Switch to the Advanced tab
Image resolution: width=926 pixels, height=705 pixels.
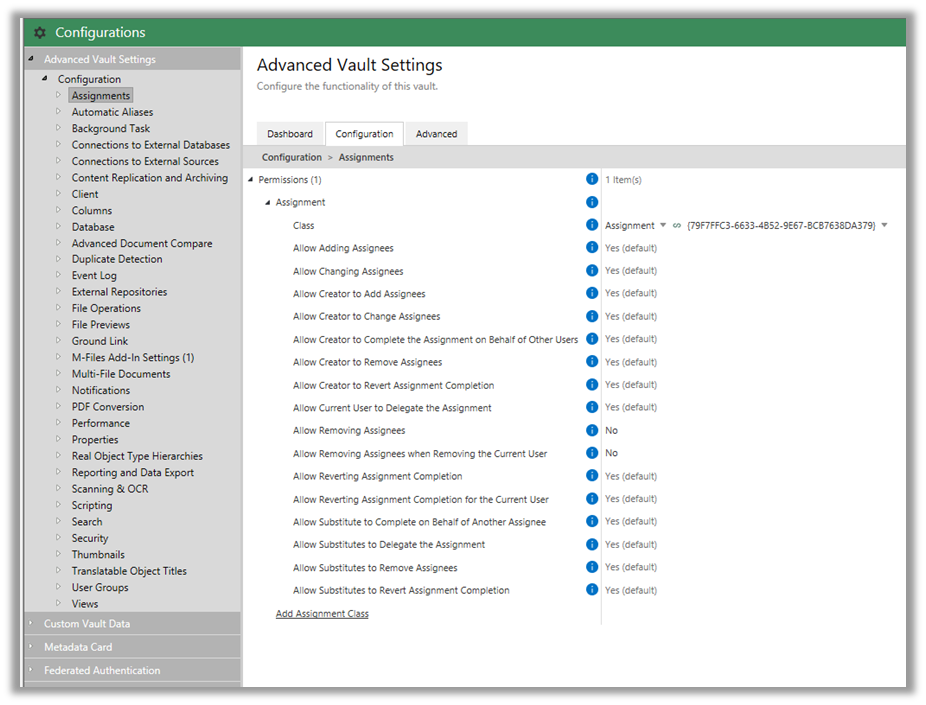pos(436,134)
